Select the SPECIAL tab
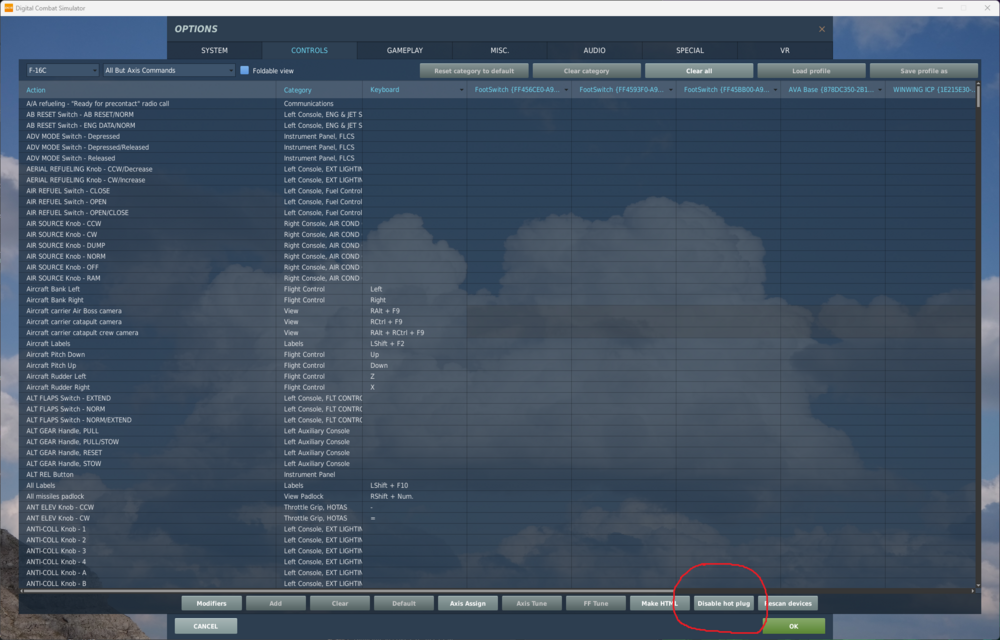Image resolution: width=1000 pixels, height=640 pixels. (x=689, y=49)
